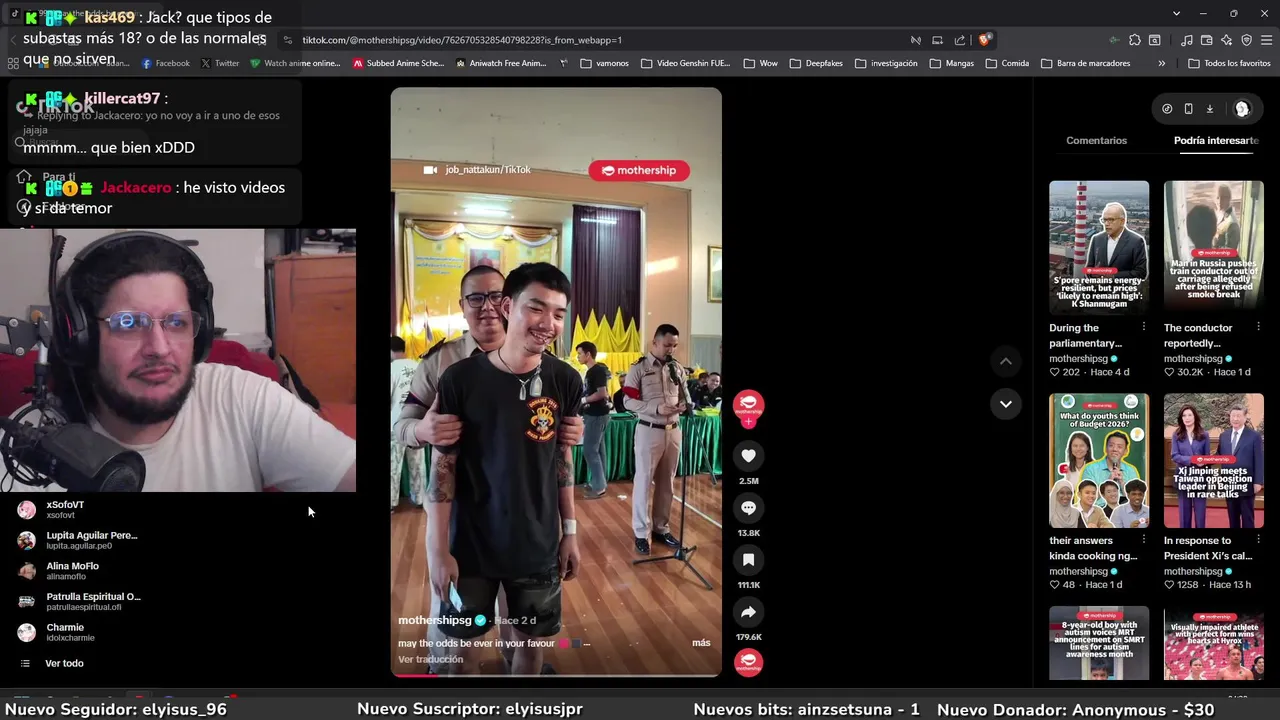1280x720 pixels.
Task: Open the Twitter bookmark
Action: click(220, 63)
